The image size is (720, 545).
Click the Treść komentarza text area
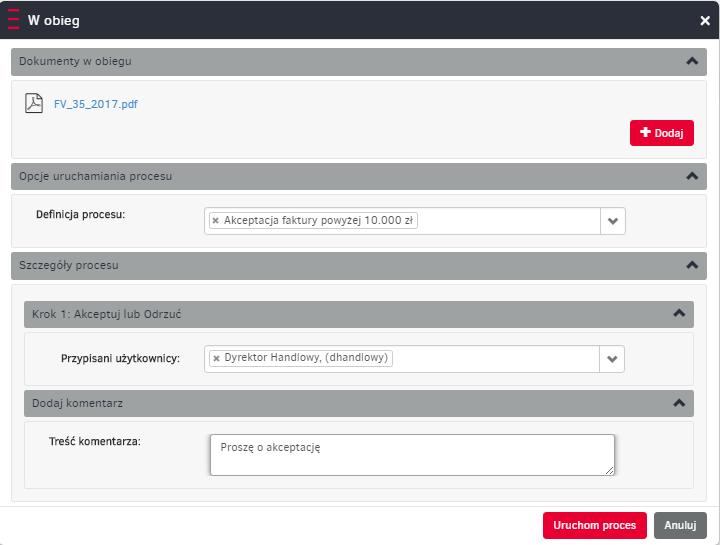412,455
